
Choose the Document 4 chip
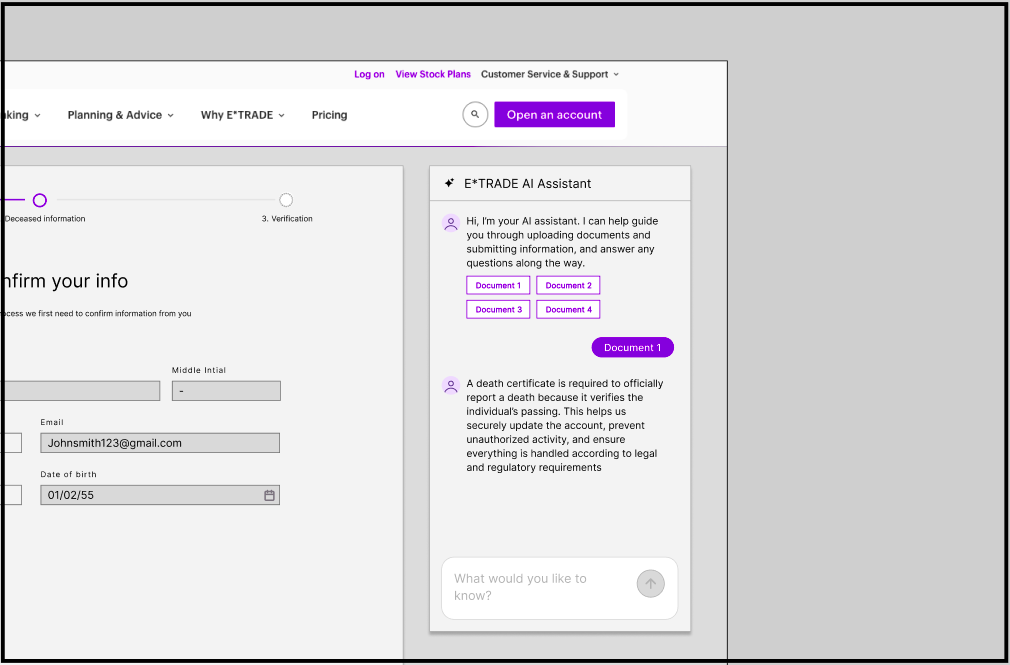point(568,309)
